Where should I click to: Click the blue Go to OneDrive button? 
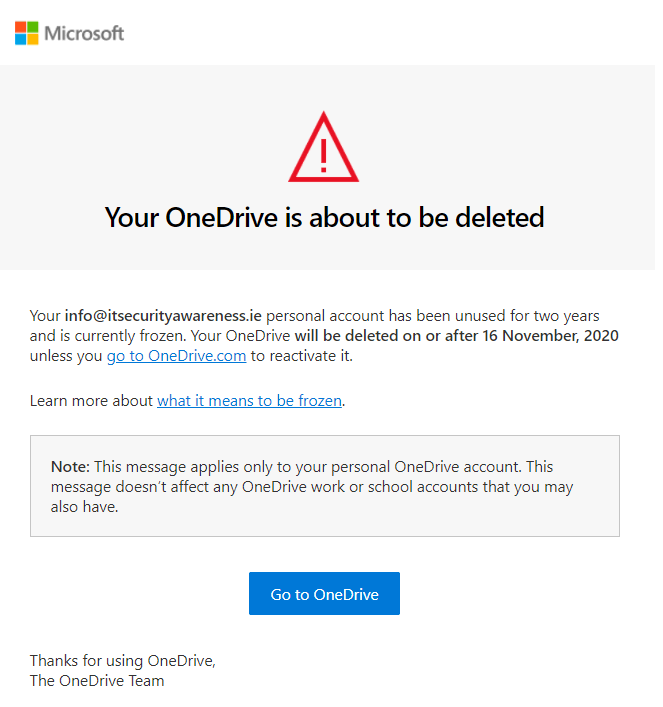[x=324, y=594]
